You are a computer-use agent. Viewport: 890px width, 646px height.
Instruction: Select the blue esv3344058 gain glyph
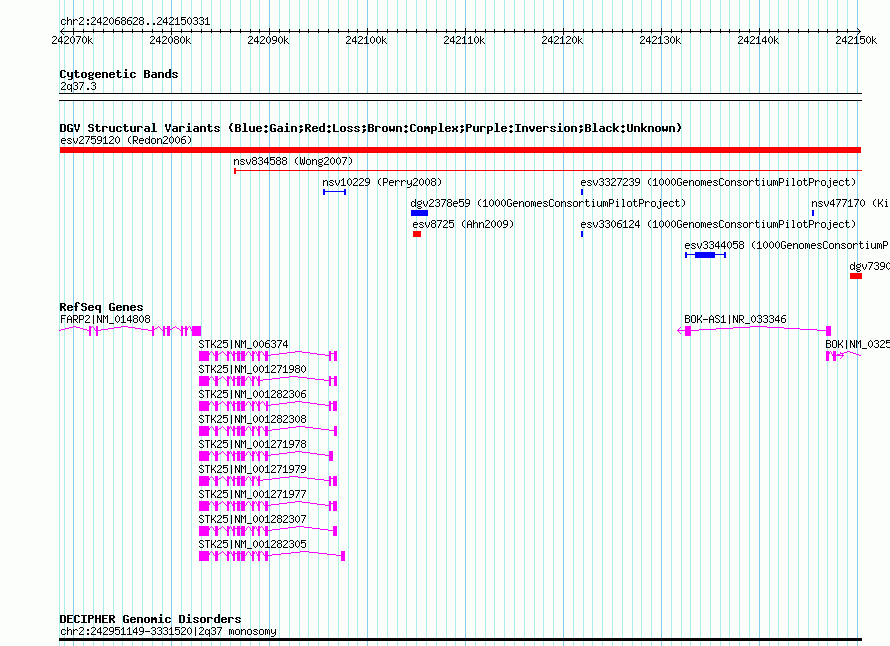tap(706, 255)
